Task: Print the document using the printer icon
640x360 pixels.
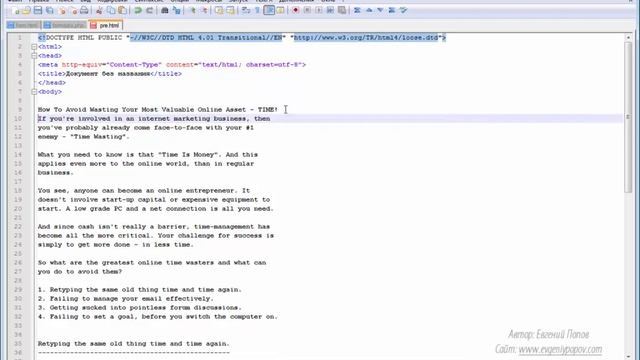Action: 84,10
